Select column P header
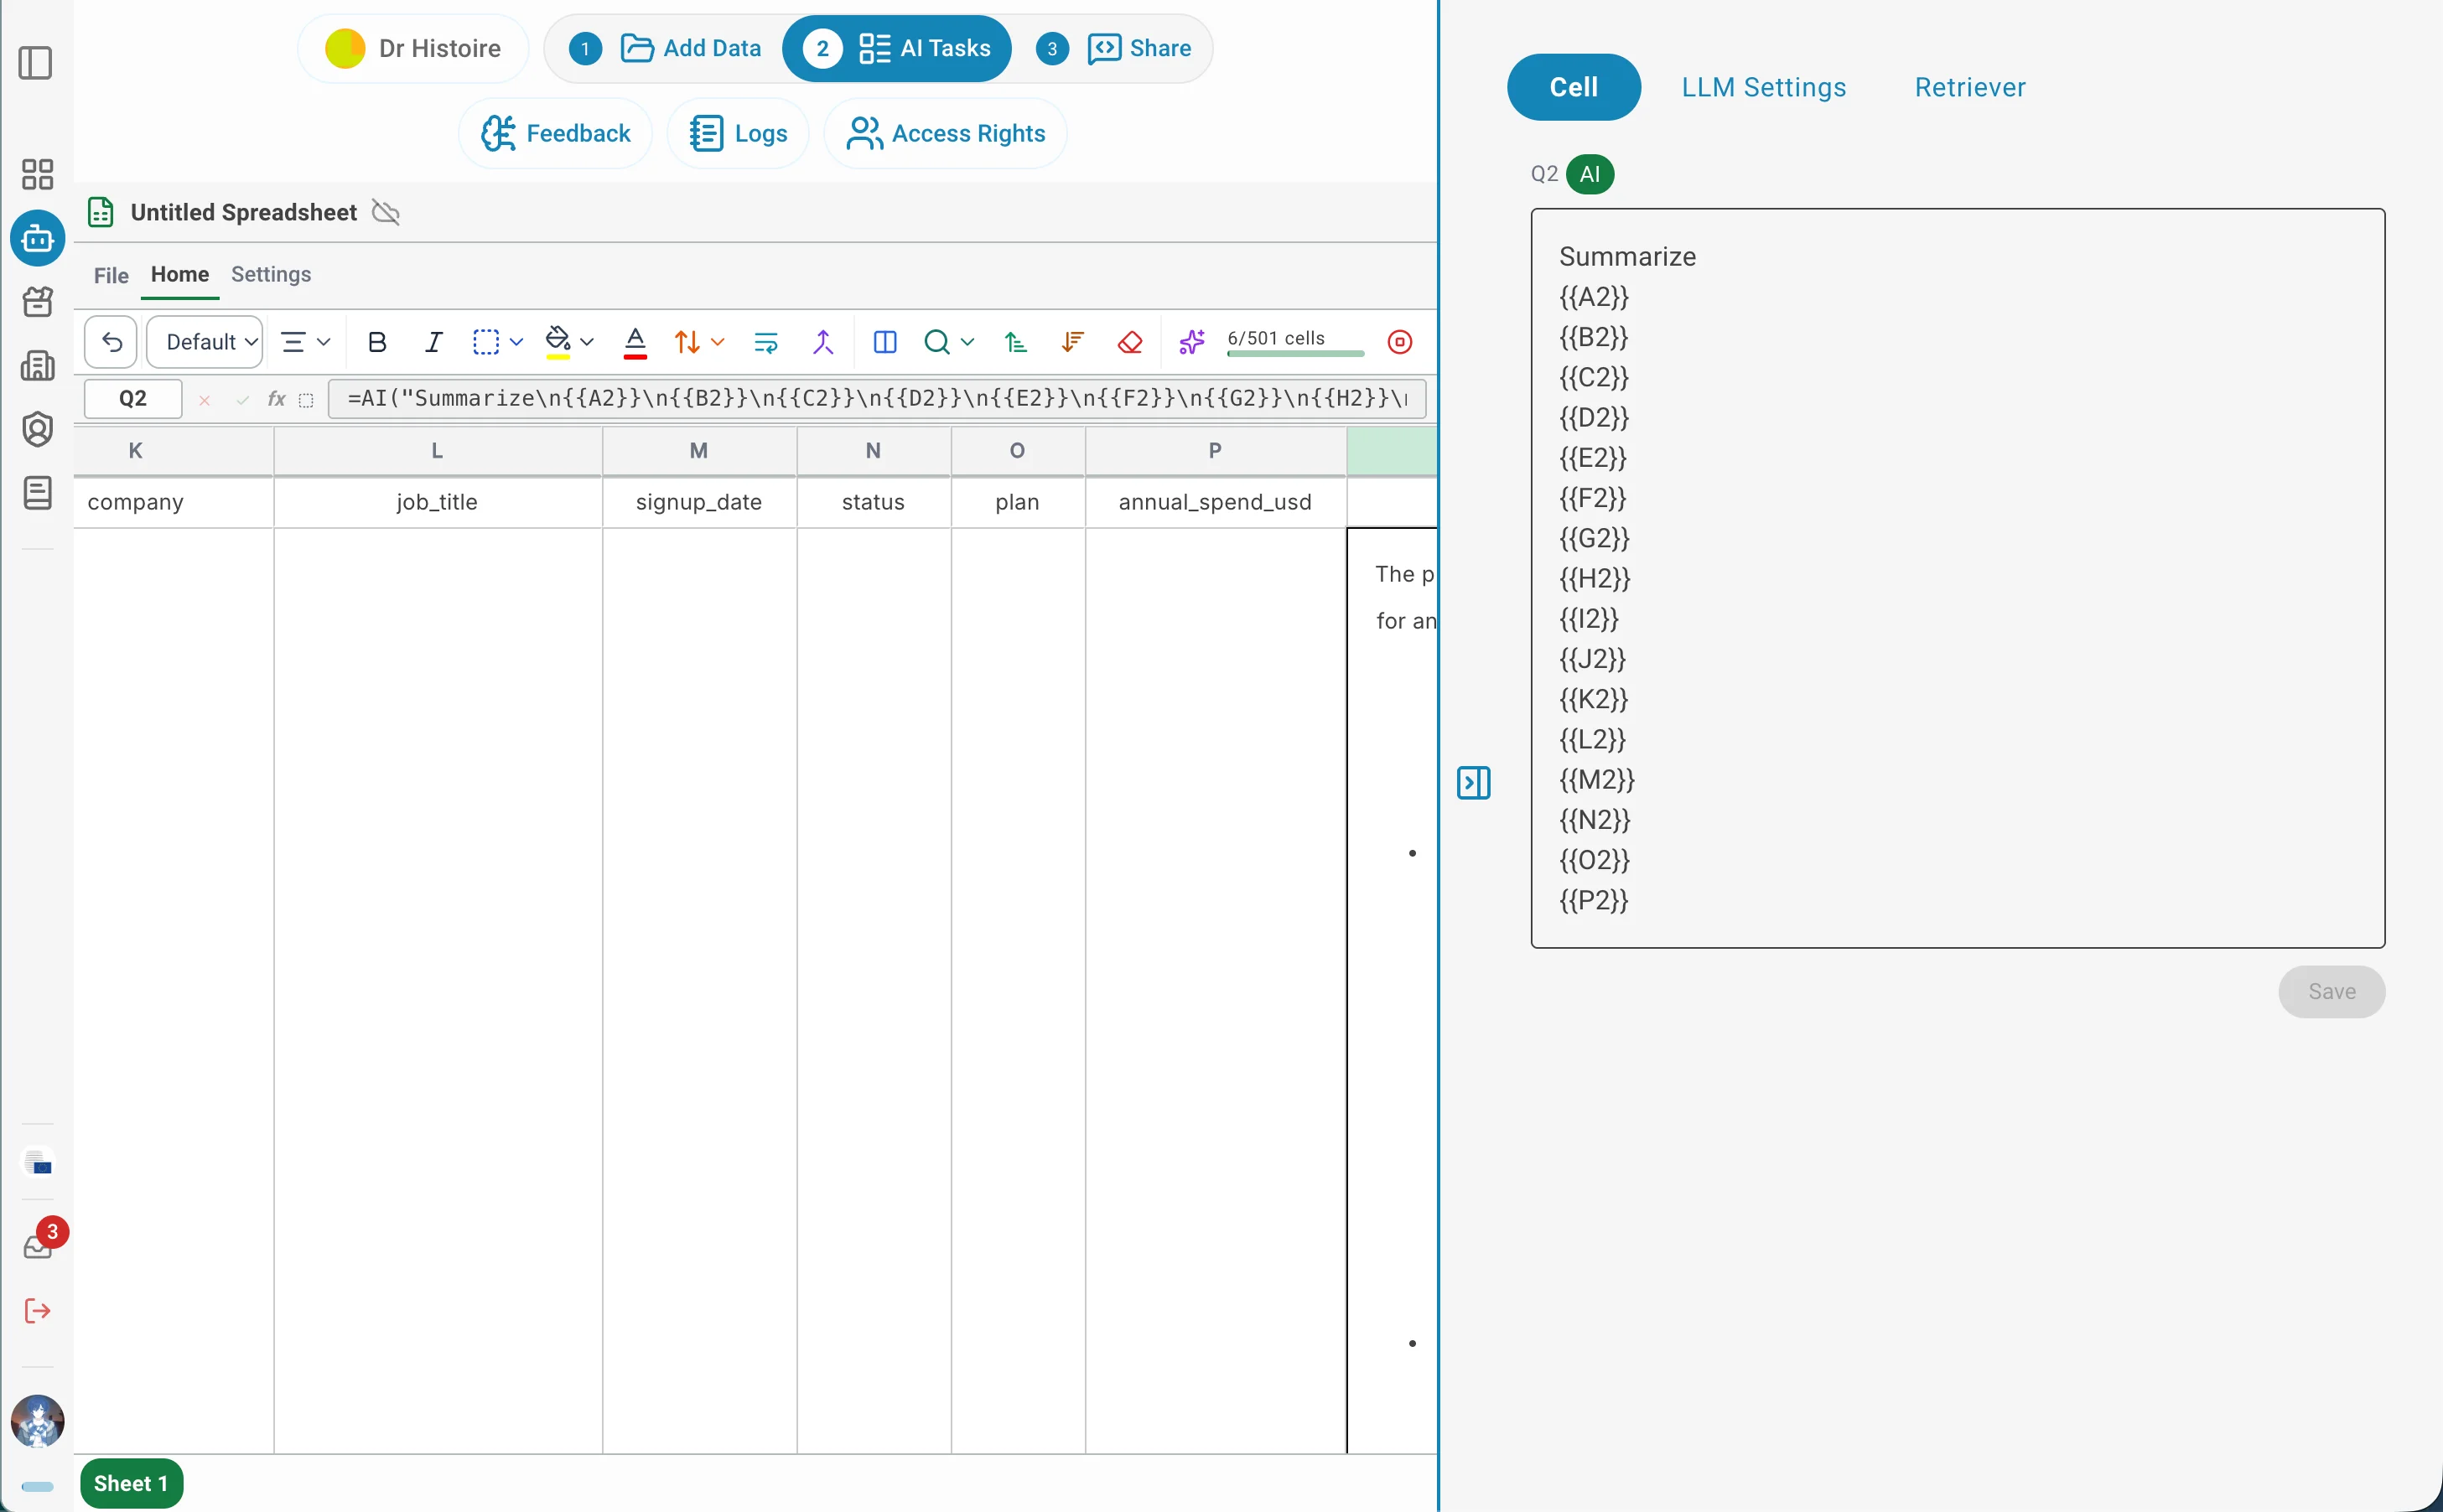2443x1512 pixels. [1215, 450]
